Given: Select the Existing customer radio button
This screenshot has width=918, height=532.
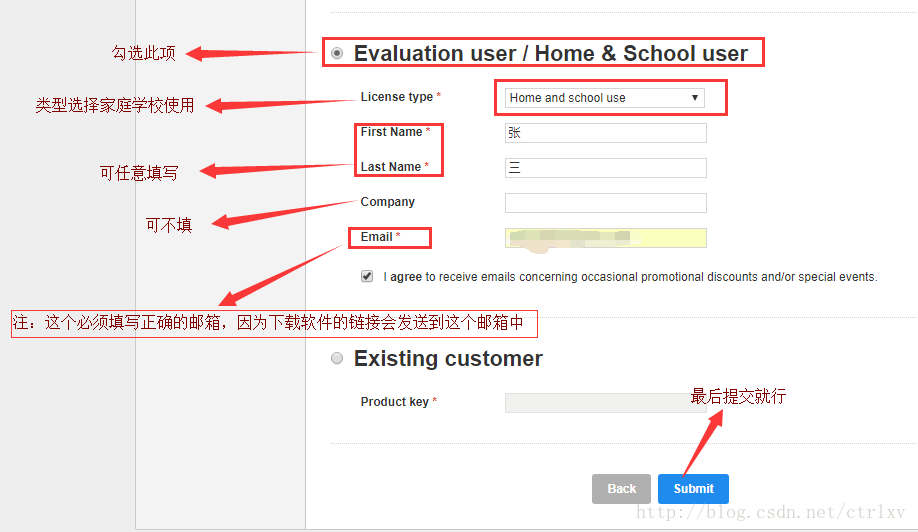Looking at the screenshot, I should tap(337, 358).
